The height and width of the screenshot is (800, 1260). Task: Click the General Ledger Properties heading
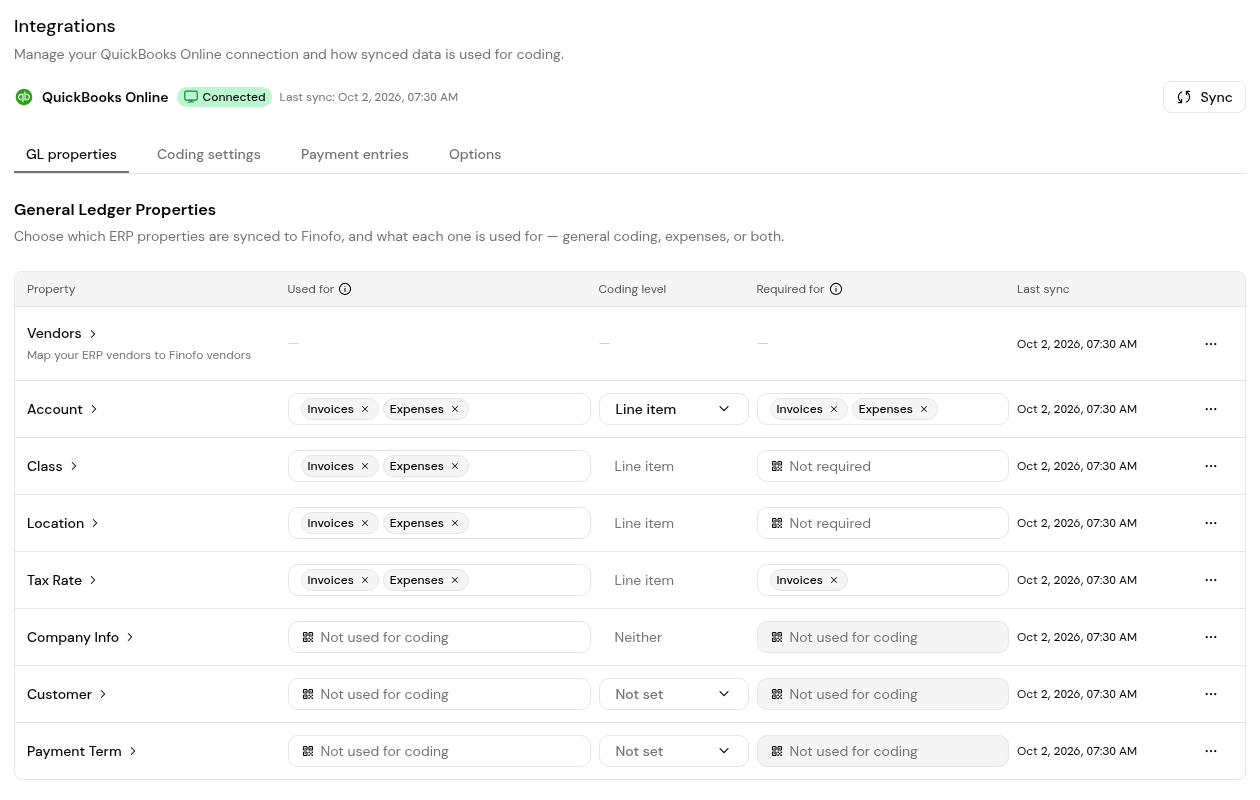(115, 210)
